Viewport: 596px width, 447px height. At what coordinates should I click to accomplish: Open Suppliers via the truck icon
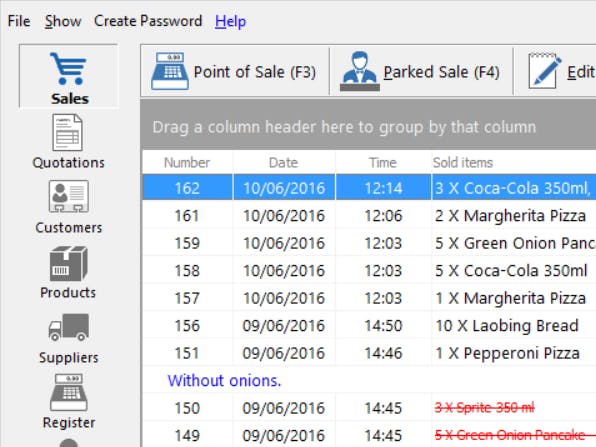pos(69,327)
